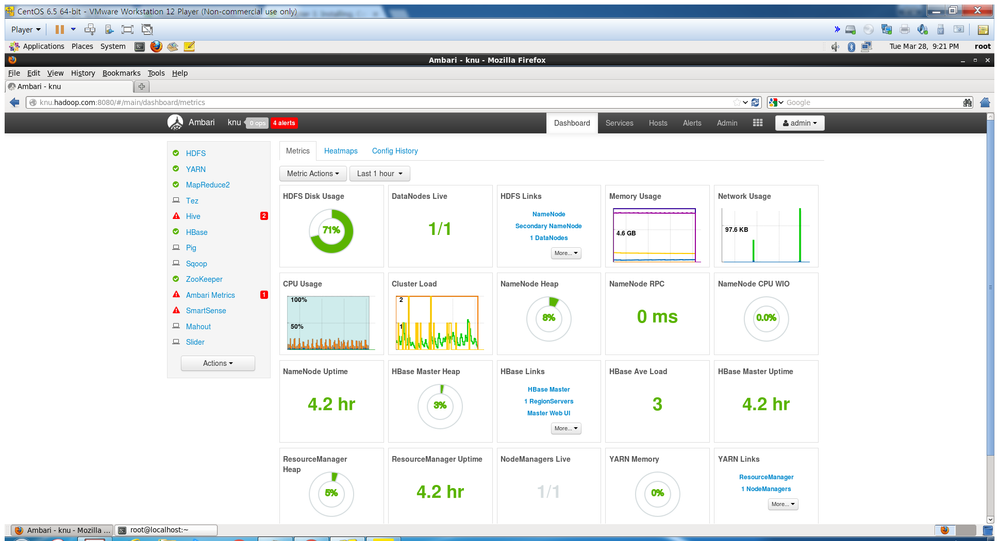This screenshot has width=999, height=541.
Task: Open a new Firefox tab
Action: pos(141,87)
